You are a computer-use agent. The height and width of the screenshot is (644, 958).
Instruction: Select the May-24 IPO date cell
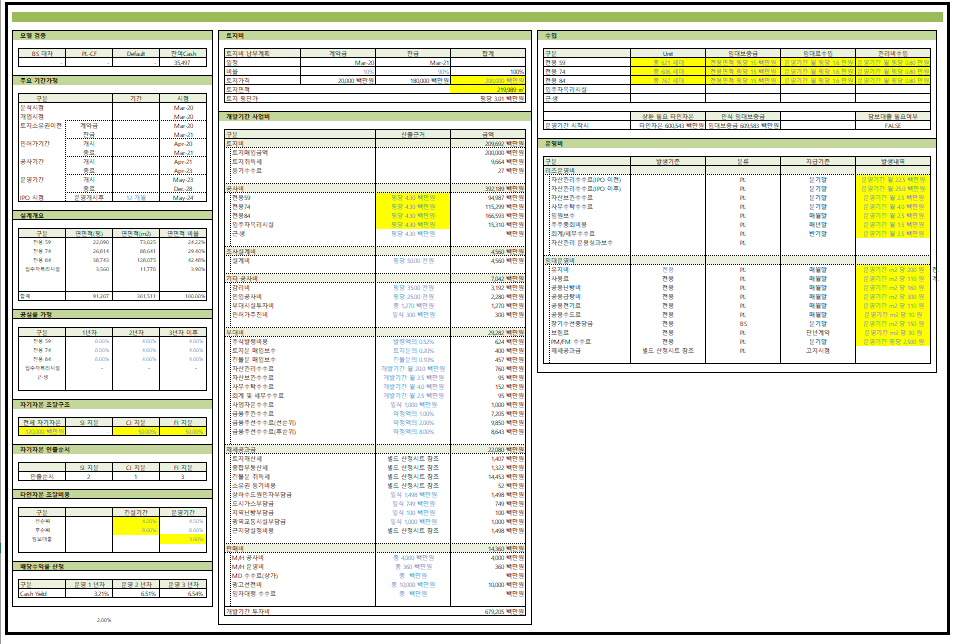[x=183, y=198]
